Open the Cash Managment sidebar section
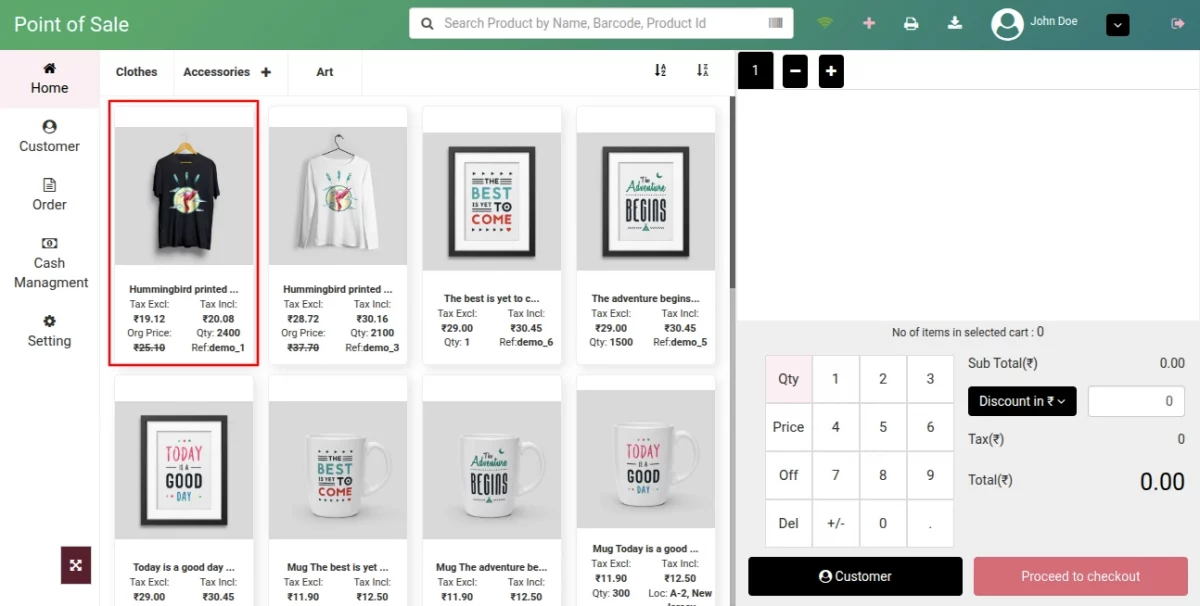Viewport: 1200px width, 606px height. click(49, 263)
